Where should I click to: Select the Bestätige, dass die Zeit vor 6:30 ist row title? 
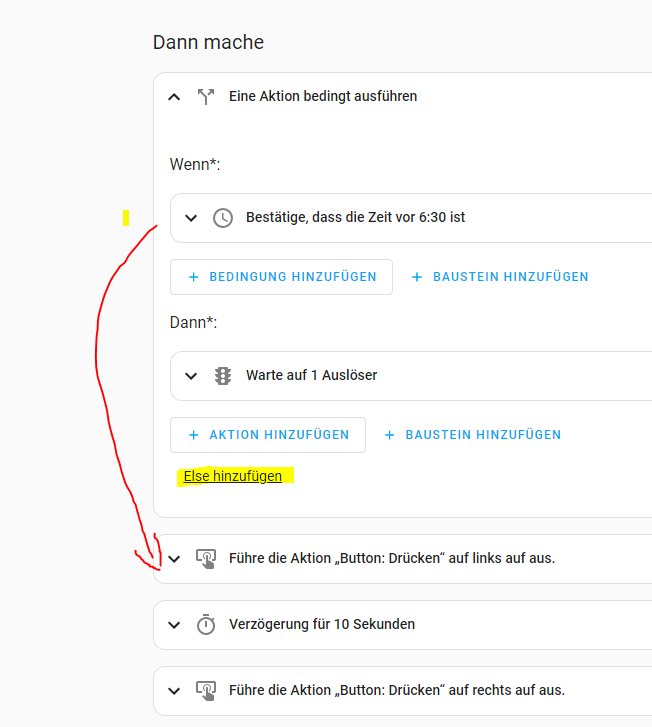[x=355, y=217]
